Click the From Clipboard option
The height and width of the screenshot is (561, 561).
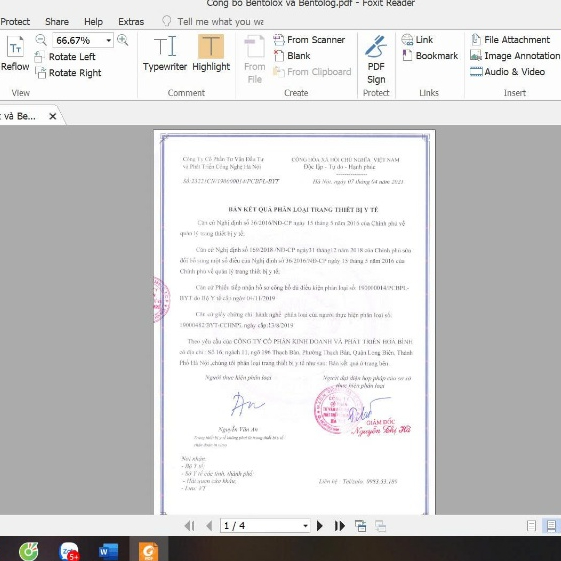coord(312,72)
